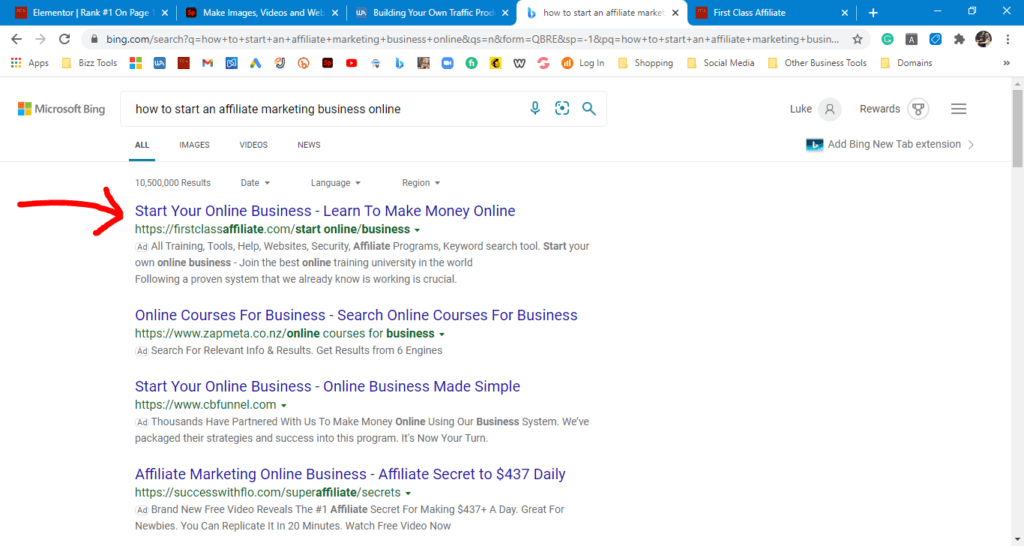Image resolution: width=1024 pixels, height=546 pixels.
Task: Click the page vertical scrollbar thumb
Action: 1017,129
